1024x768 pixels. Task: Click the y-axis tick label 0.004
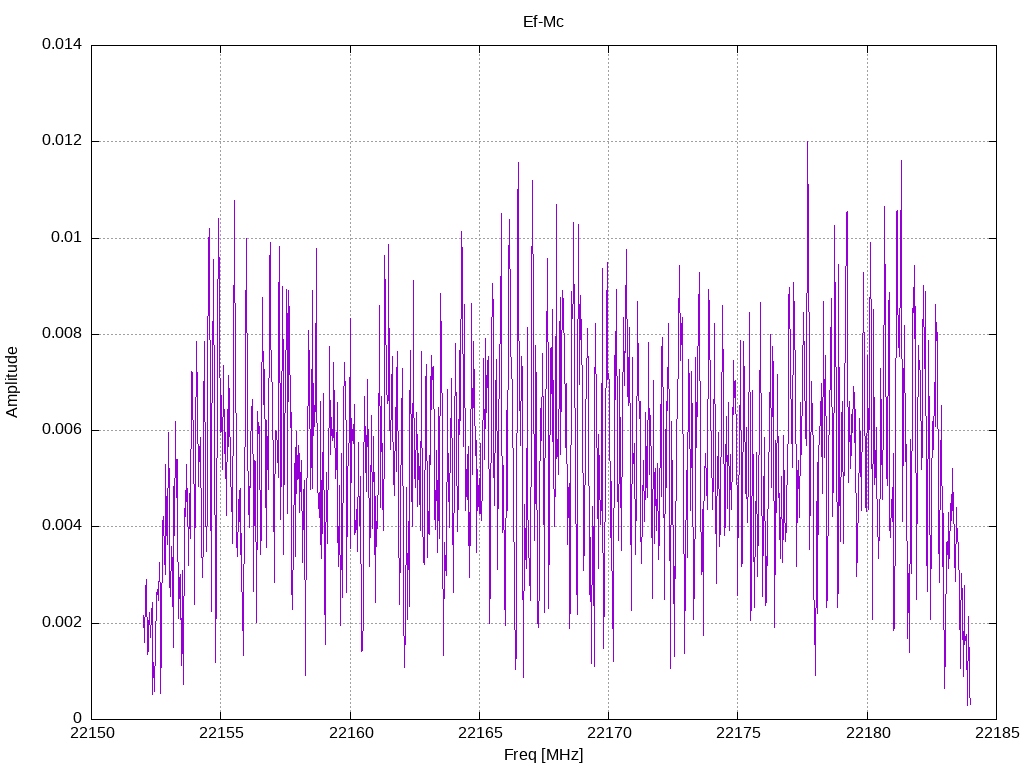[62, 526]
